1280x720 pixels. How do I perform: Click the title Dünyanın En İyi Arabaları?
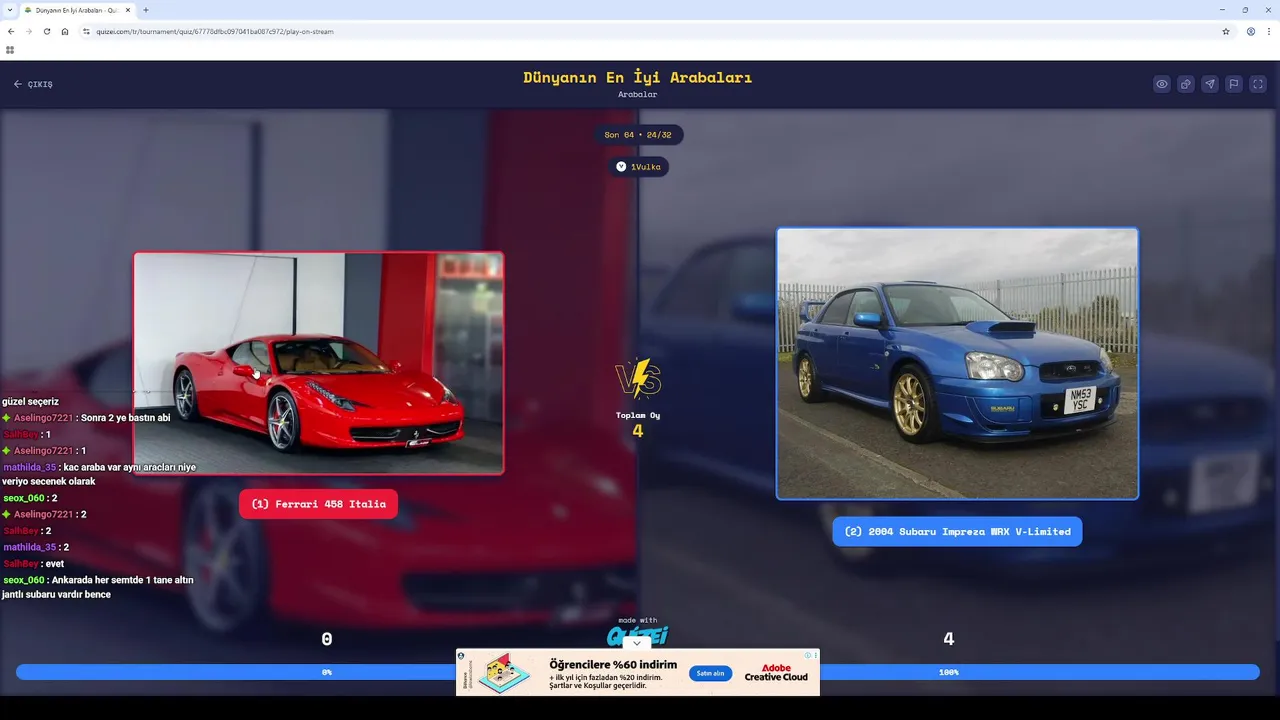pos(638,77)
